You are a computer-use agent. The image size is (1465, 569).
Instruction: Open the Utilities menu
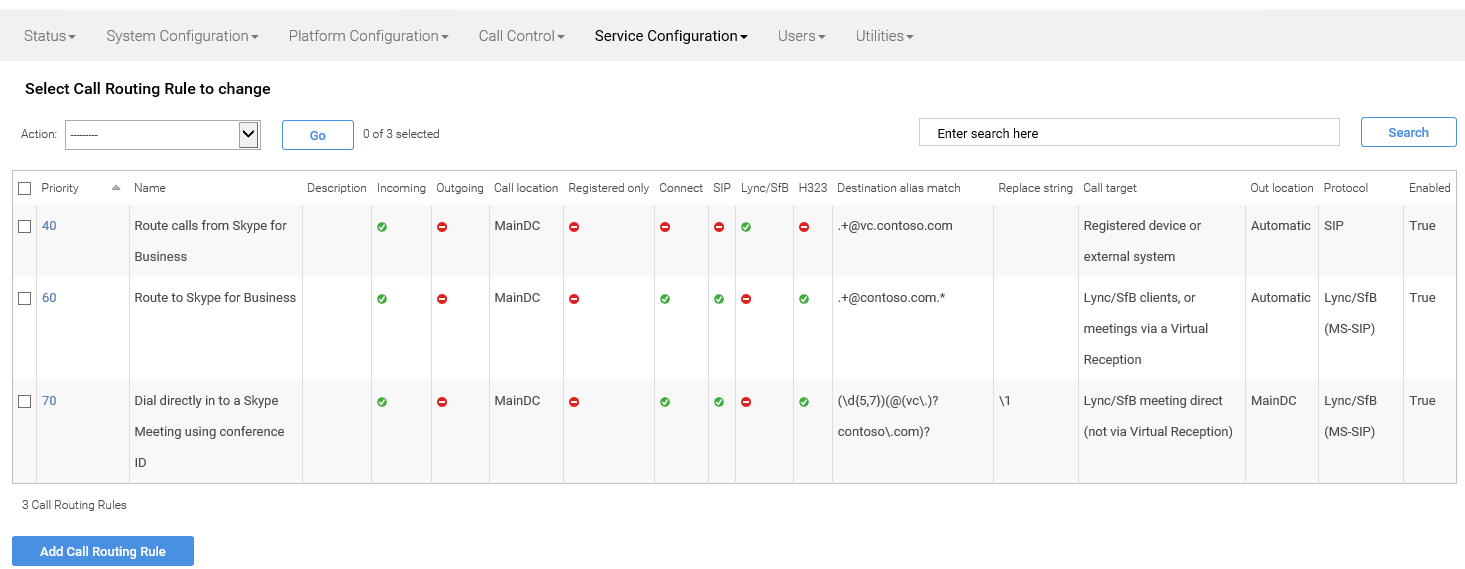tap(884, 36)
